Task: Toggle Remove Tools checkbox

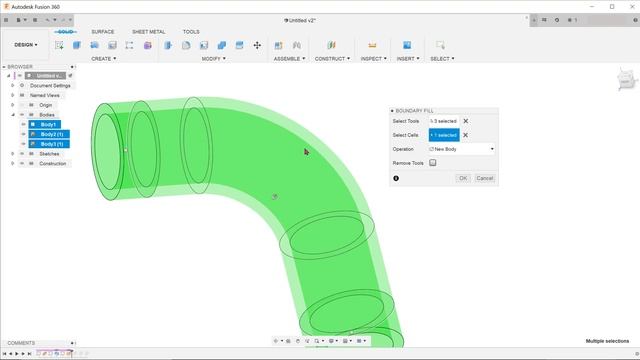Action: [x=433, y=163]
